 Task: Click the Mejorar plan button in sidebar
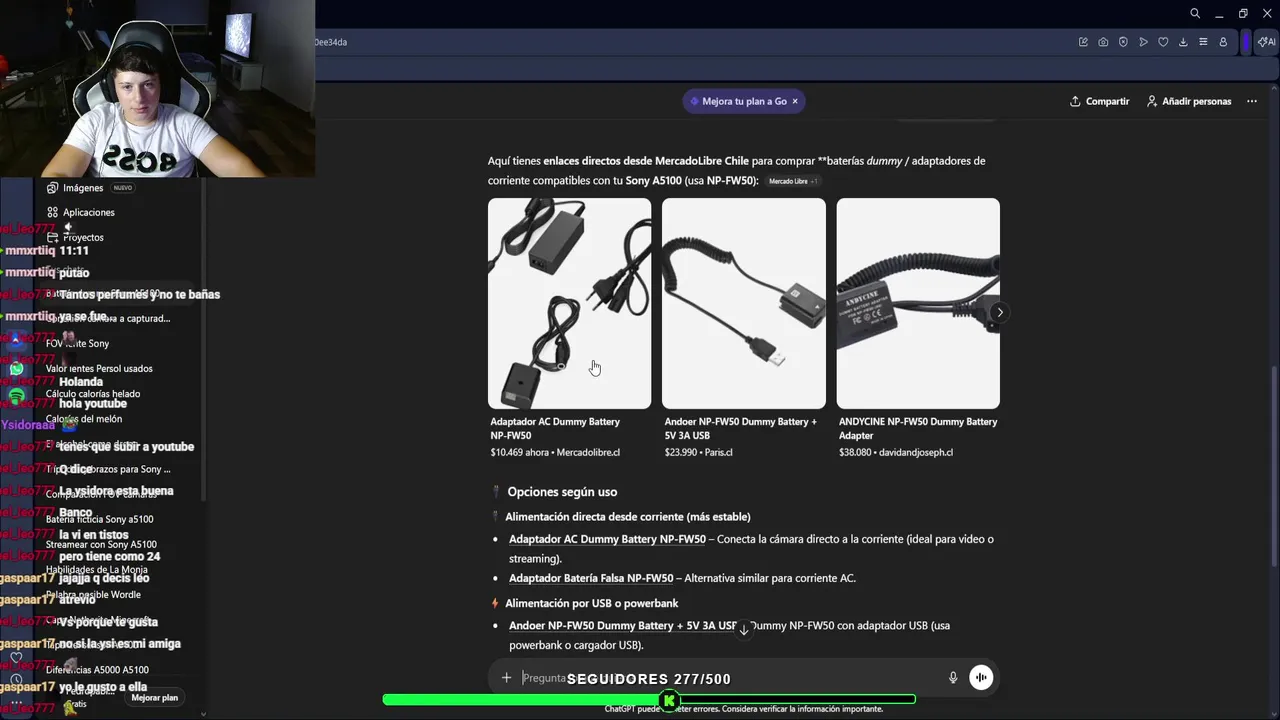point(155,698)
